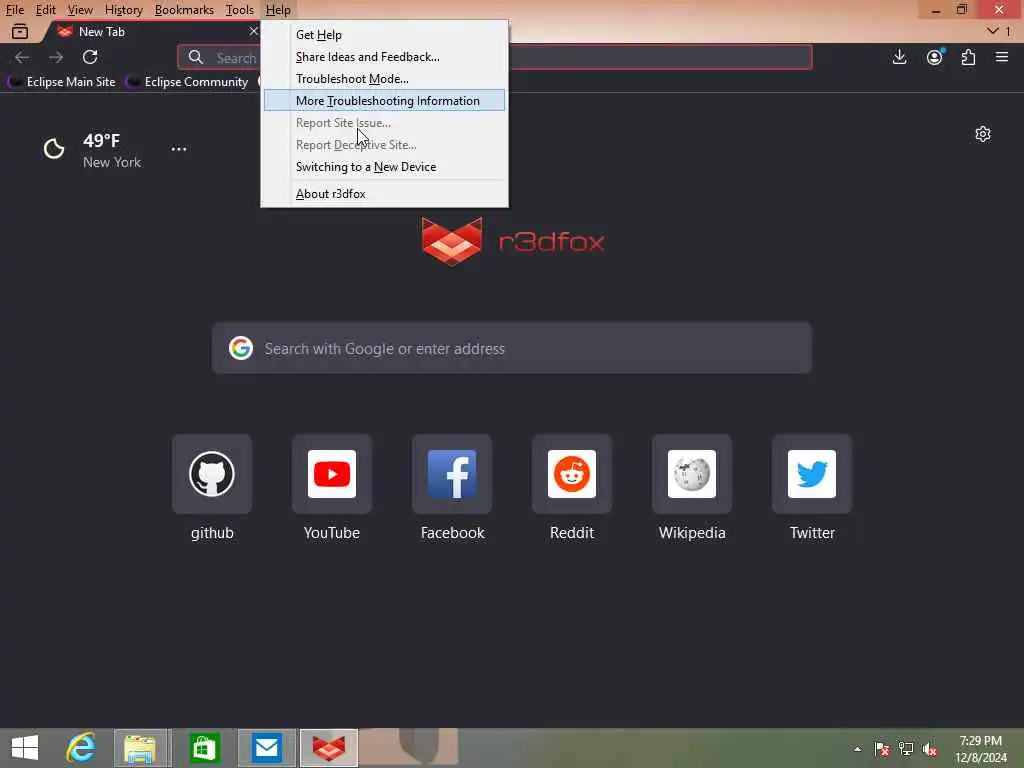This screenshot has height=768, width=1024.
Task: Click the network tray icon
Action: (906, 749)
